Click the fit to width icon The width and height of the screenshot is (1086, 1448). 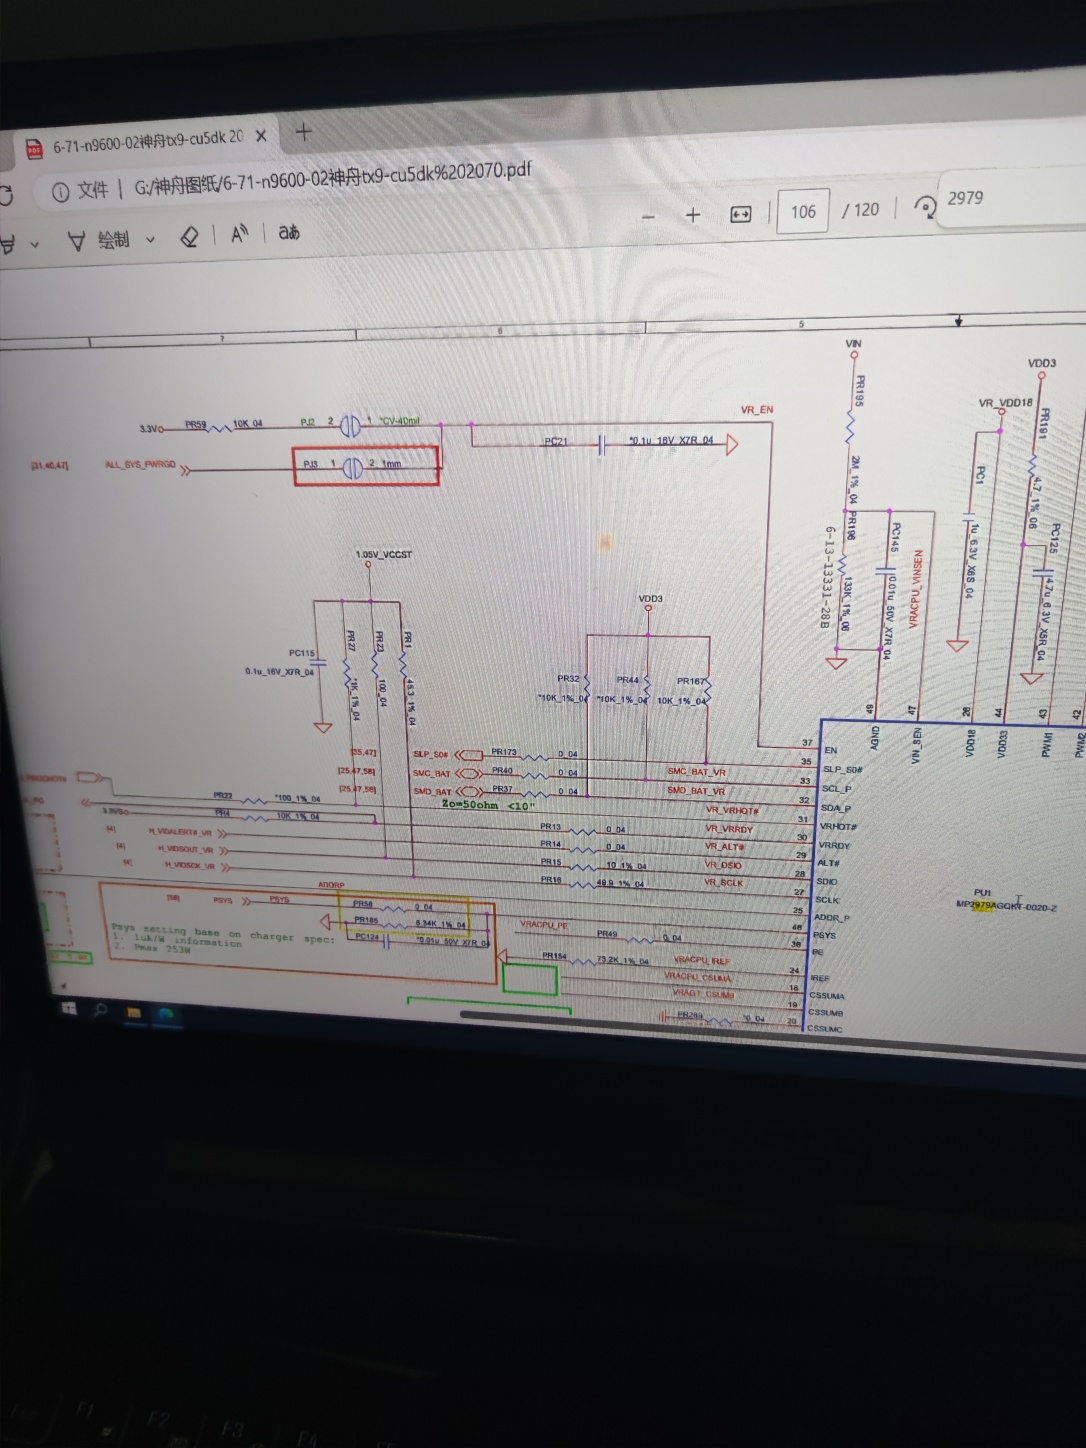pyautogui.click(x=741, y=214)
